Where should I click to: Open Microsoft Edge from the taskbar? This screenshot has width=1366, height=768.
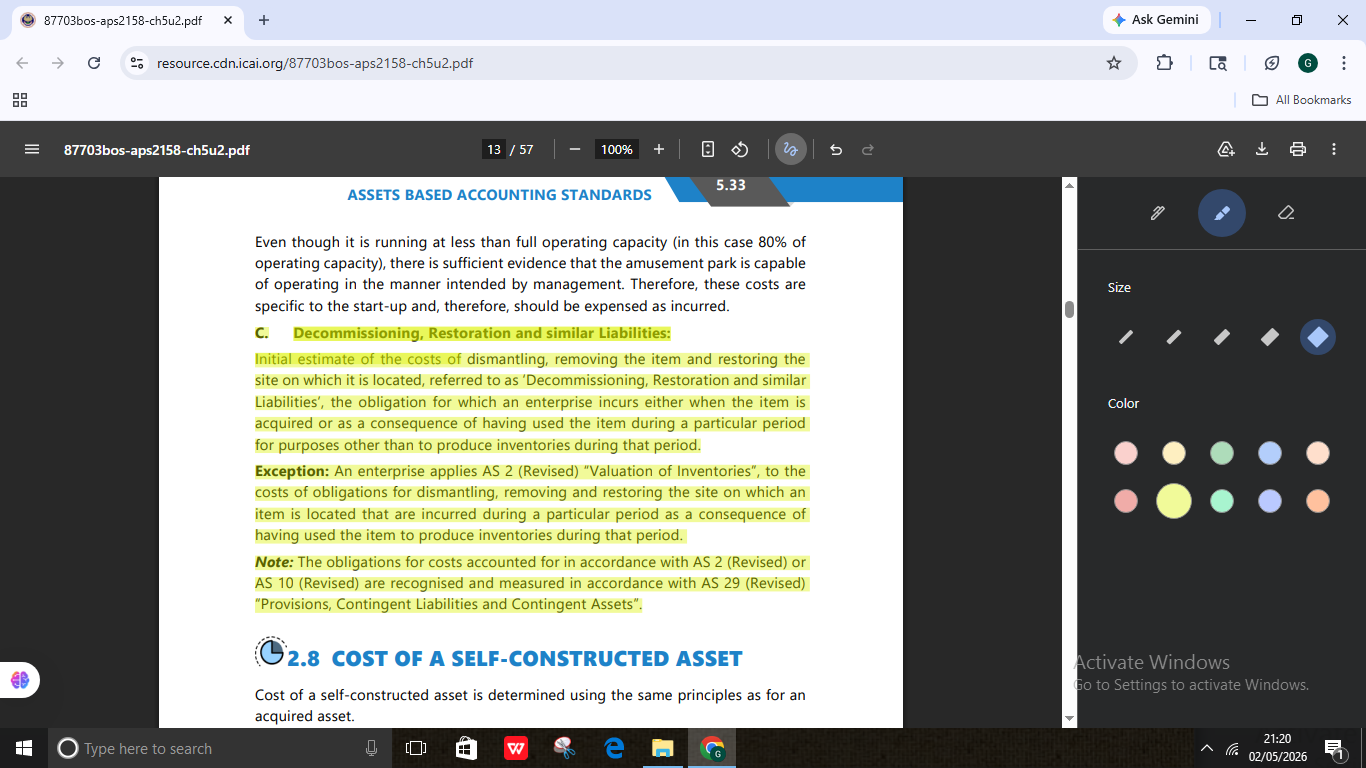(614, 748)
